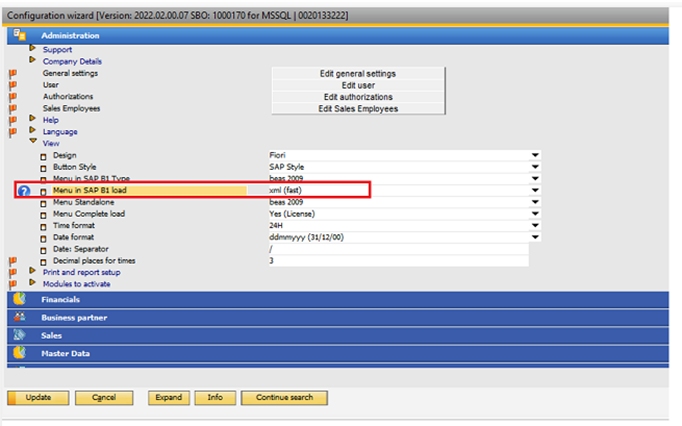Open the Menu Standalone dropdown
Image resolution: width=682 pixels, height=426 pixels.
pyautogui.click(x=535, y=202)
